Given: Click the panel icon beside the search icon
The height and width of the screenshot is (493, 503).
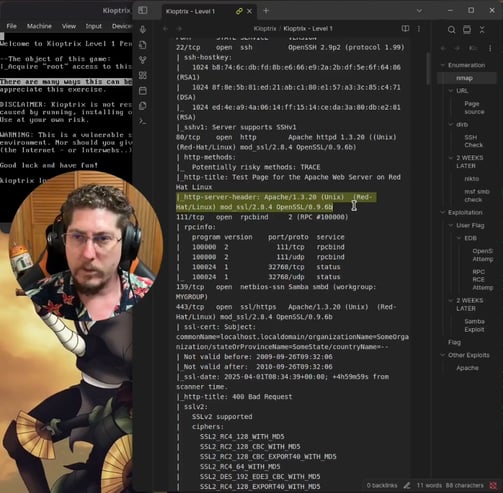Looking at the screenshot, I should click(x=467, y=30).
